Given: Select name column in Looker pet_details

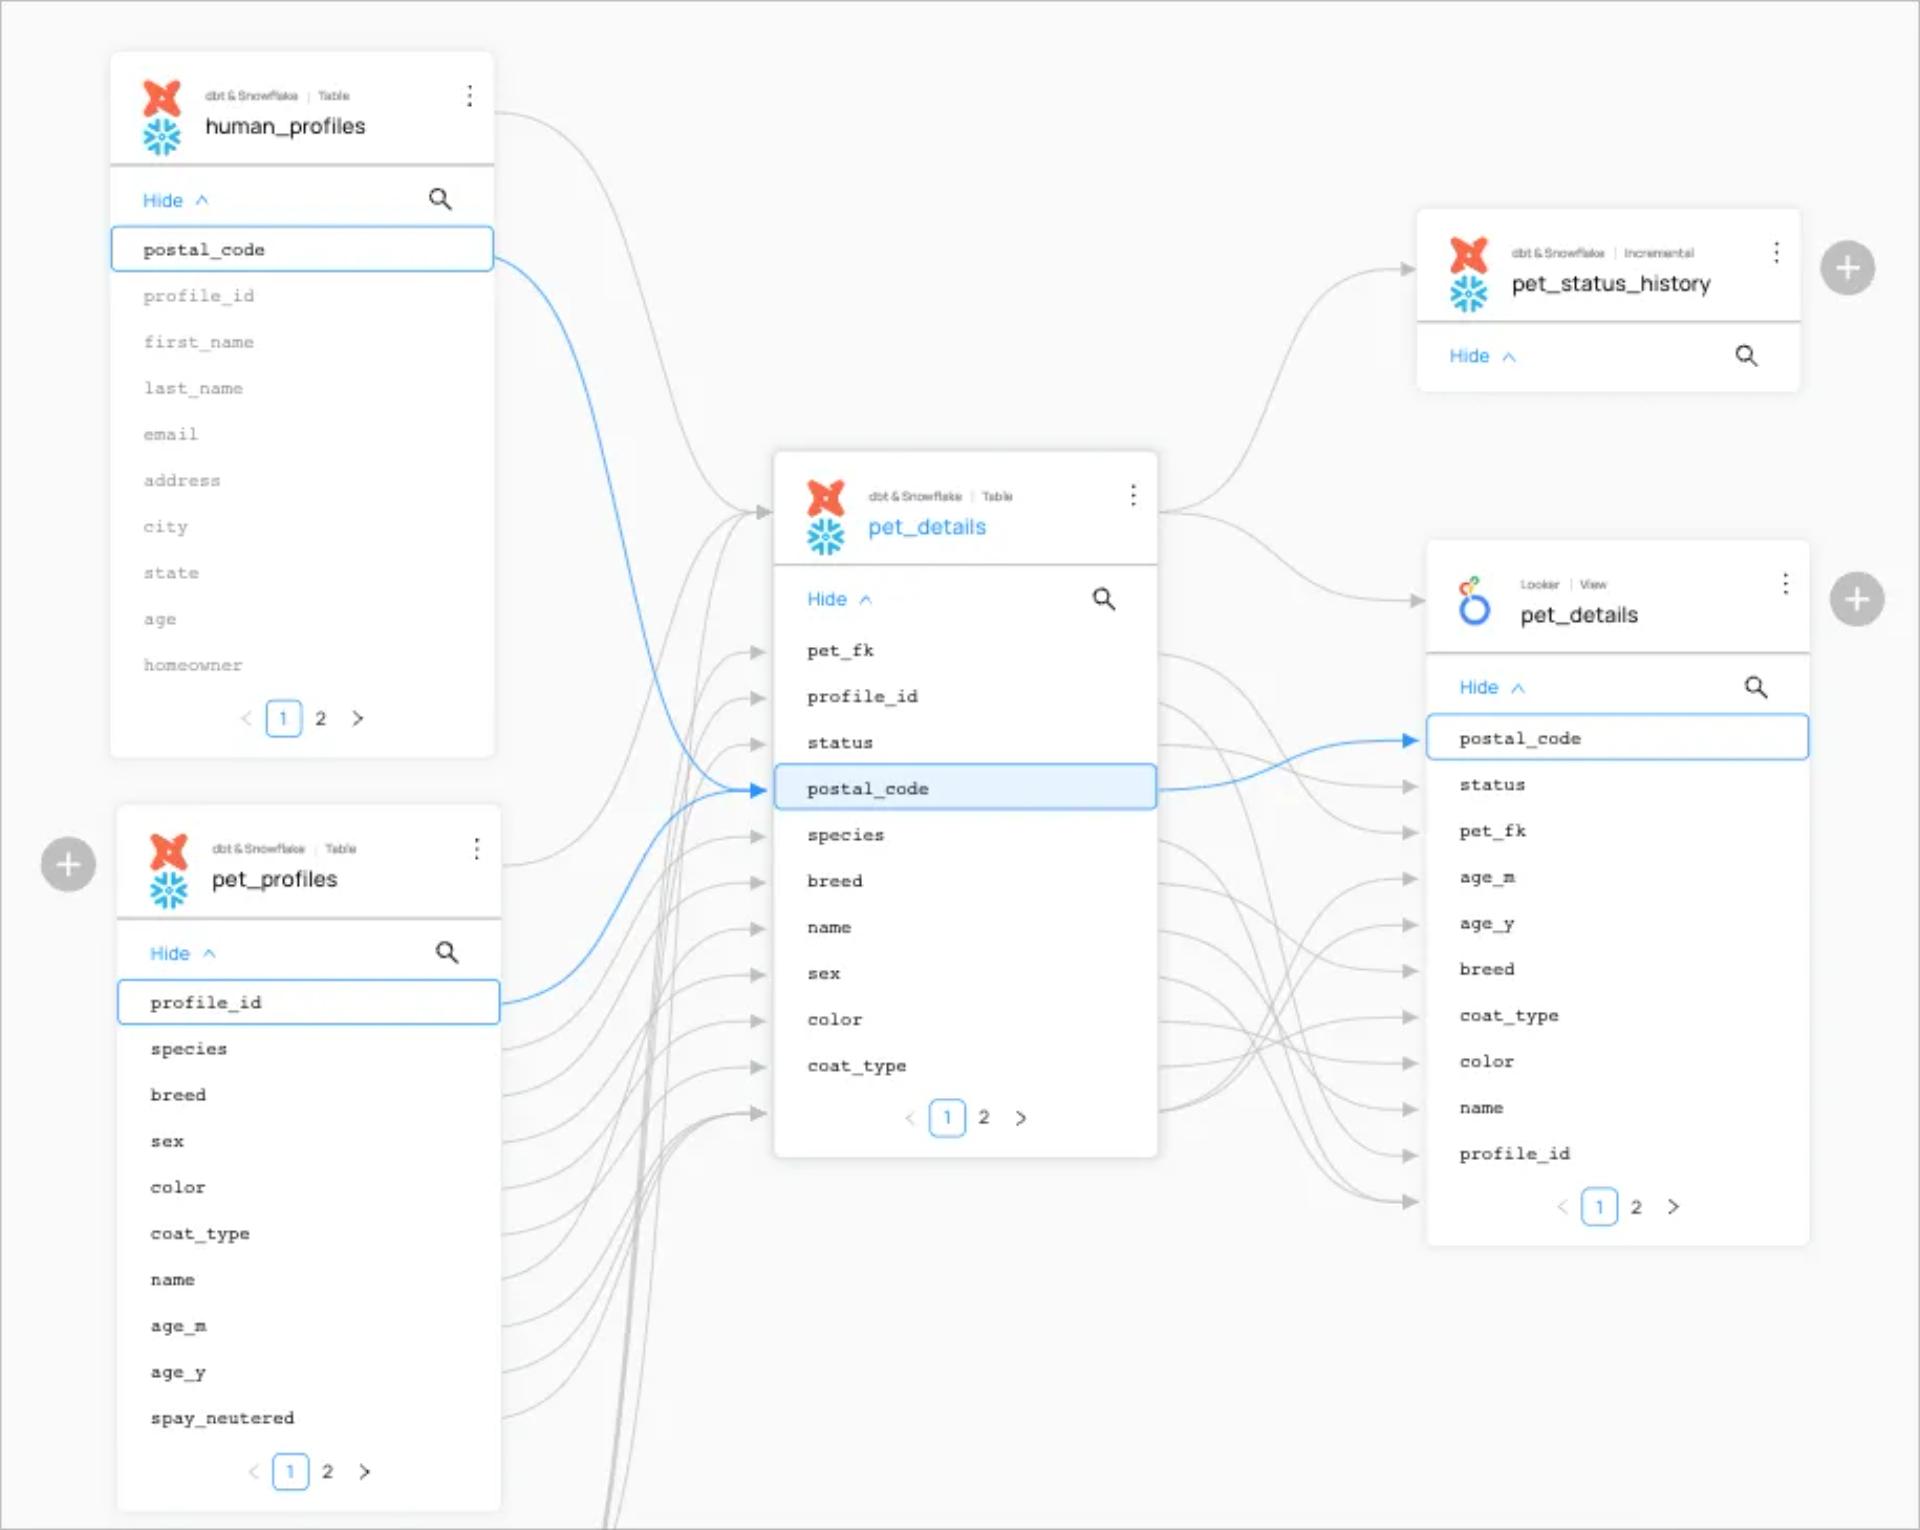Looking at the screenshot, I should tap(1617, 1108).
